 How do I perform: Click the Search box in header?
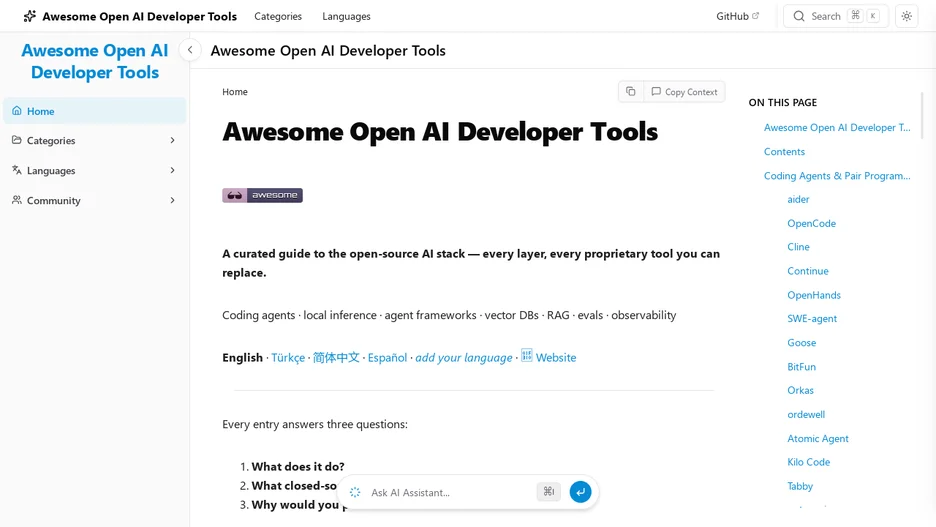pos(836,16)
